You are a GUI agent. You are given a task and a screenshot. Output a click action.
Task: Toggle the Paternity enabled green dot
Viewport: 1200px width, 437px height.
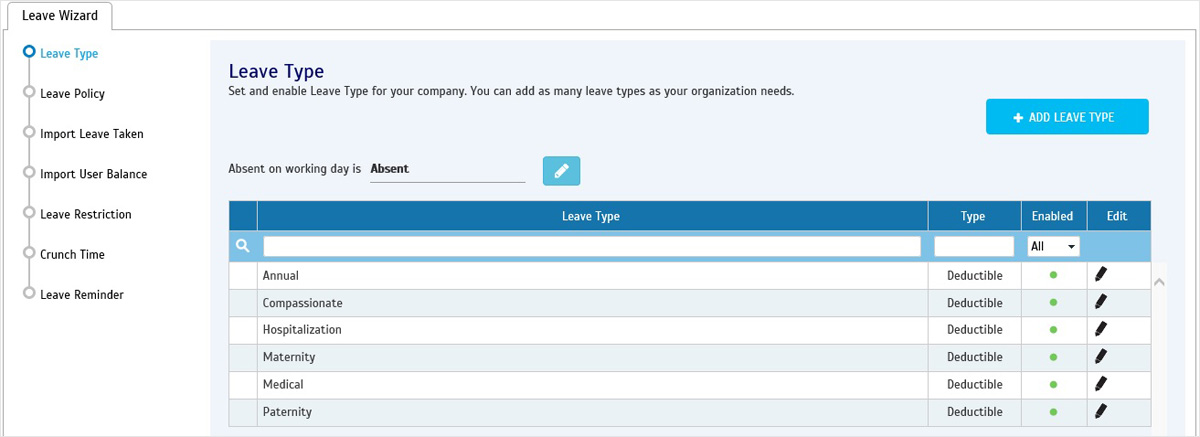[1053, 411]
